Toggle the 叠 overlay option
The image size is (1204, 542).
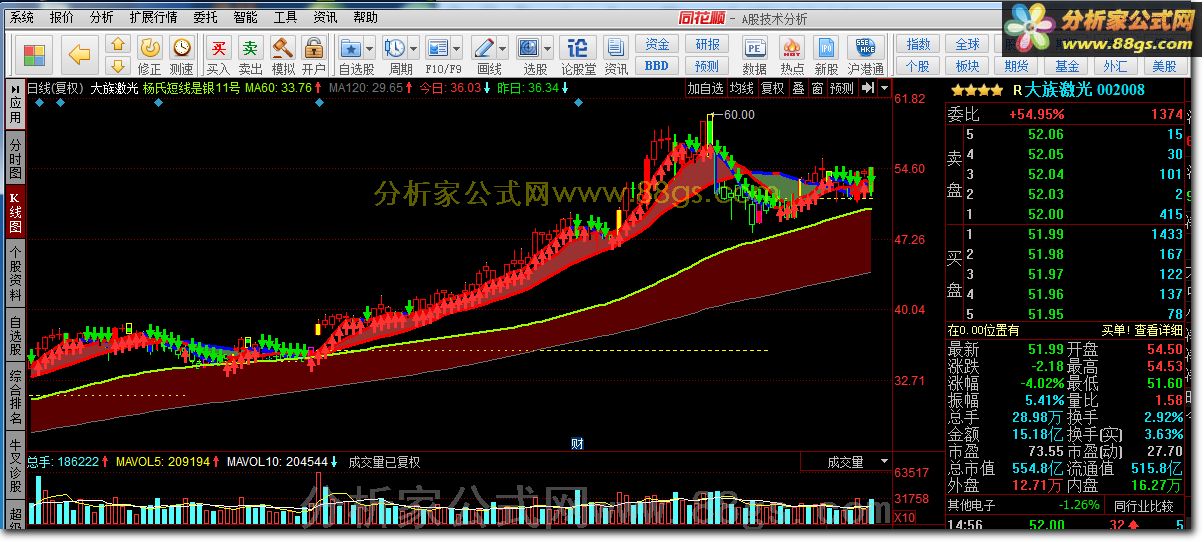[798, 88]
